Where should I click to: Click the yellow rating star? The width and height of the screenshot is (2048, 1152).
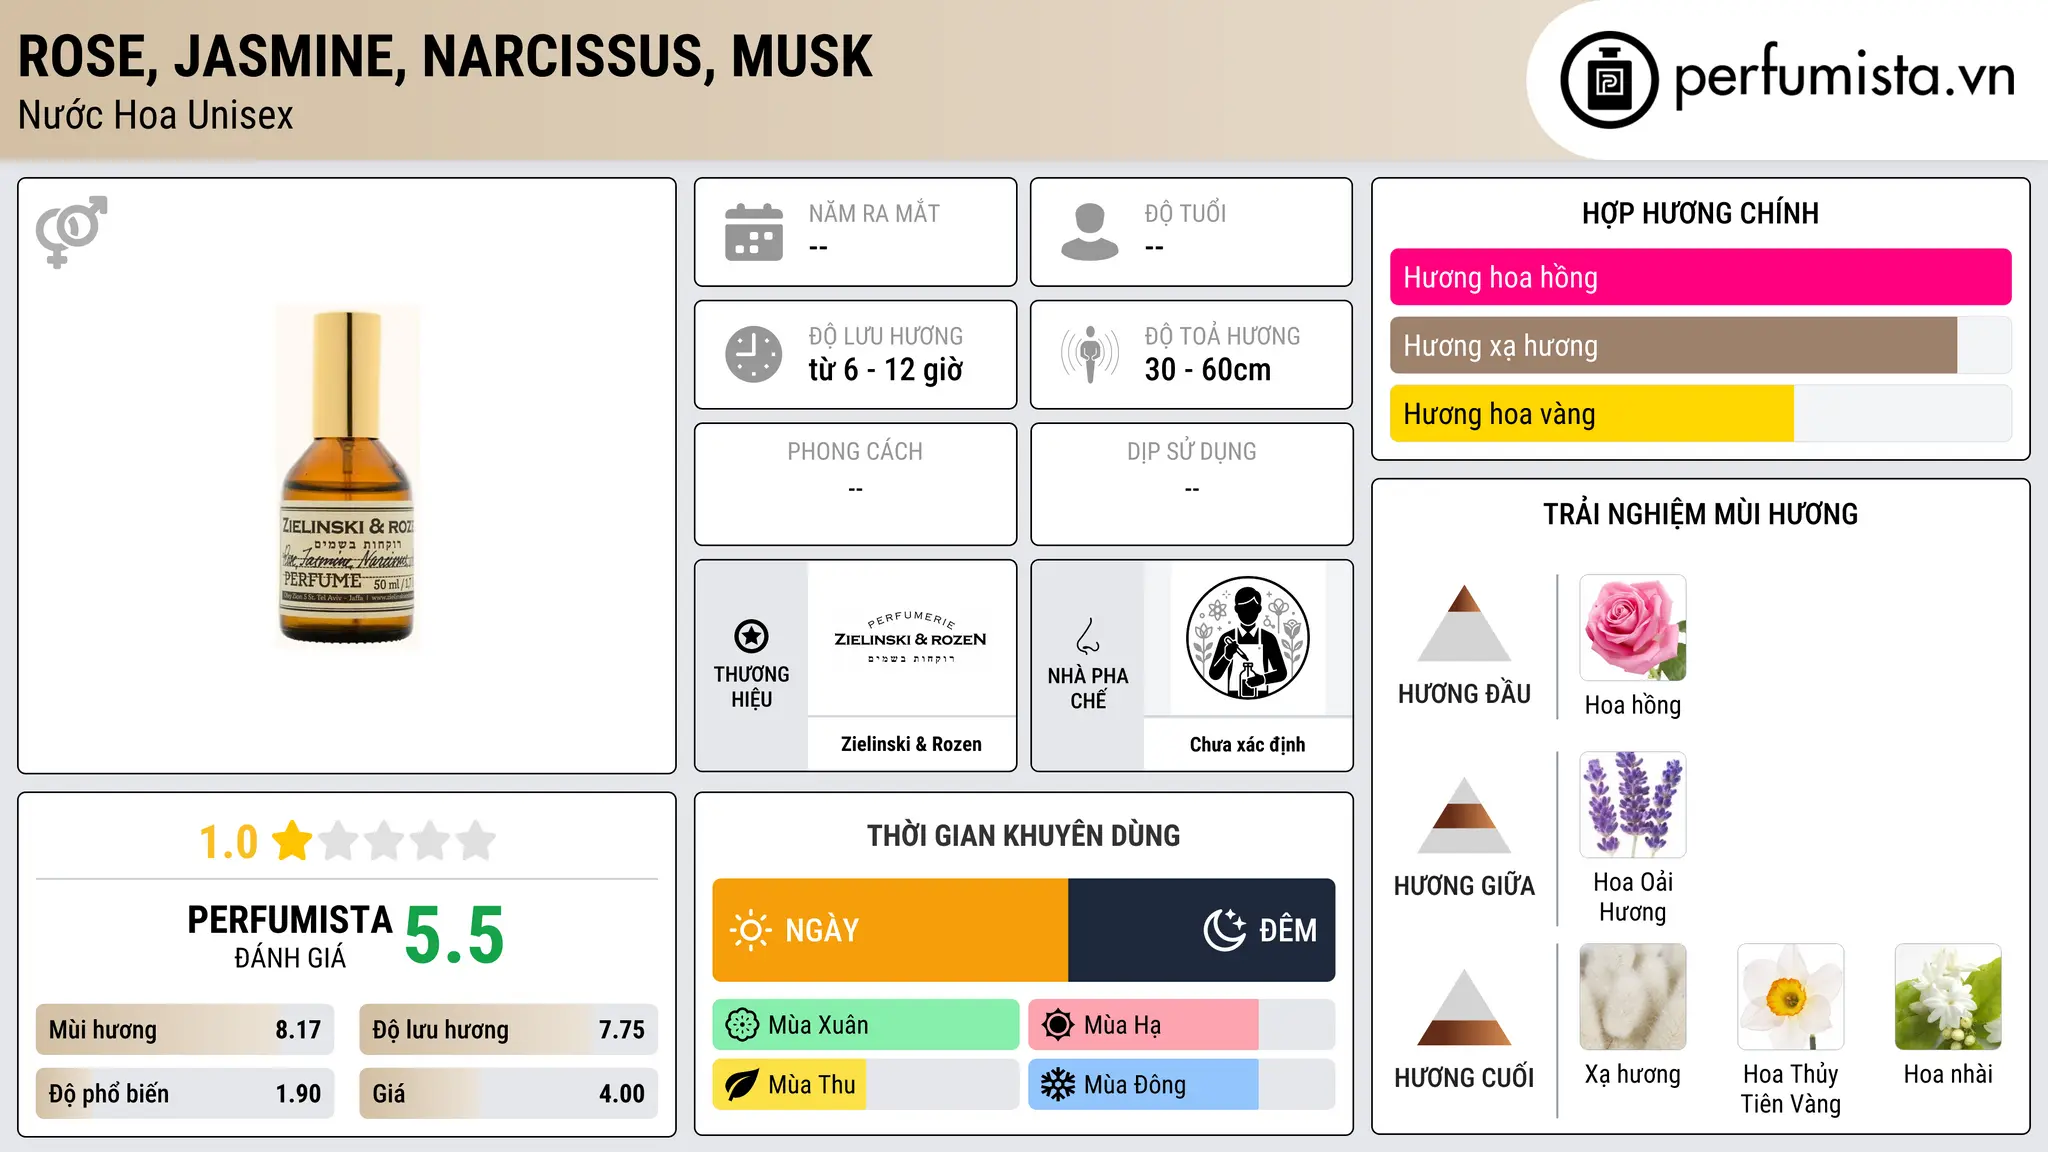click(292, 841)
